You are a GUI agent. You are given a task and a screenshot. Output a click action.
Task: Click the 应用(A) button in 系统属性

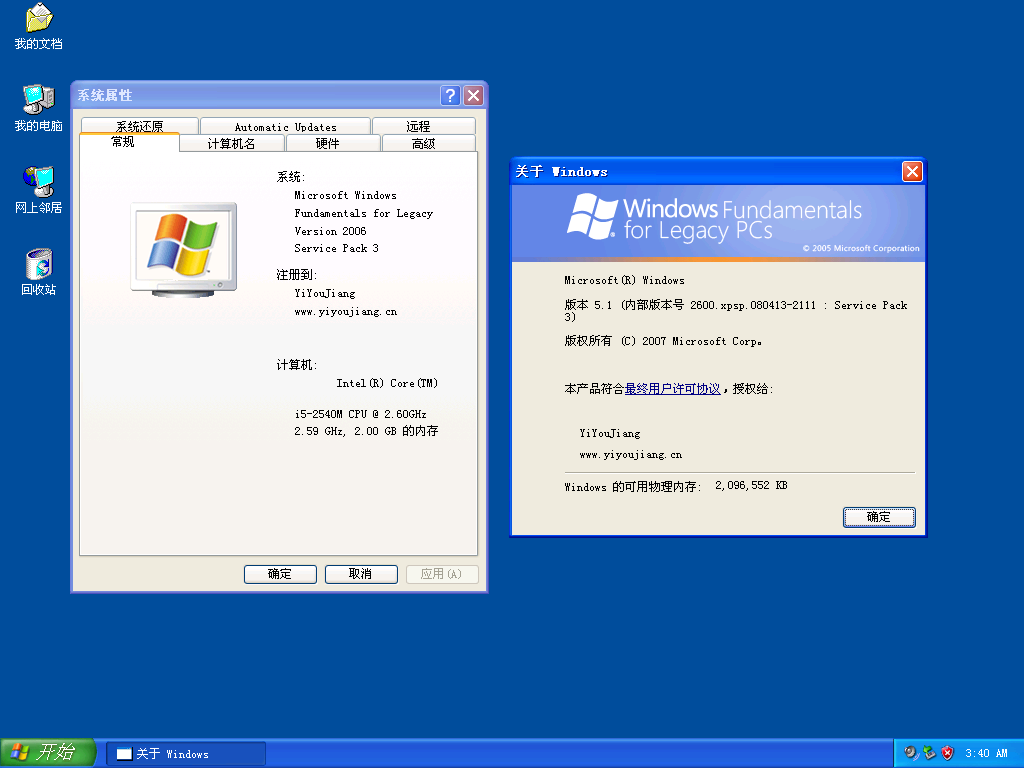442,574
